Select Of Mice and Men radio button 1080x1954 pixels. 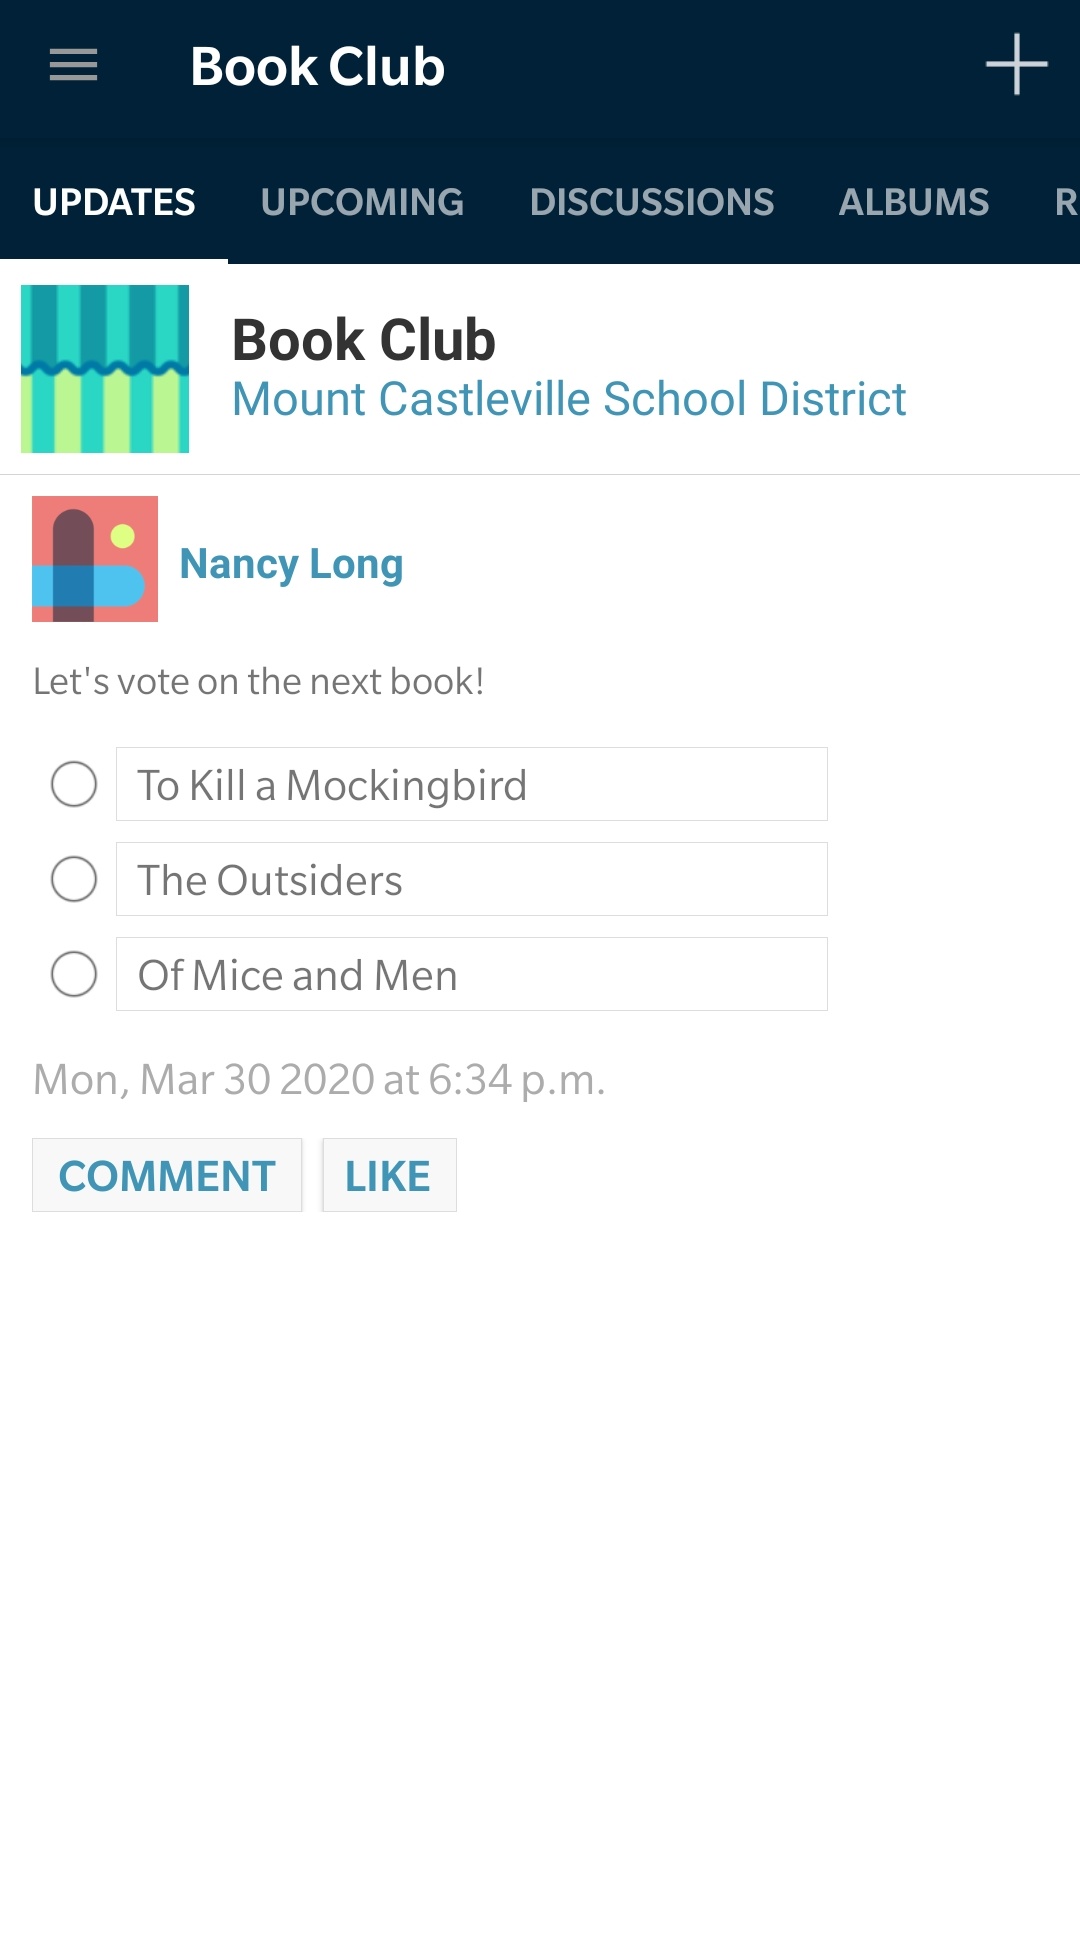point(74,974)
